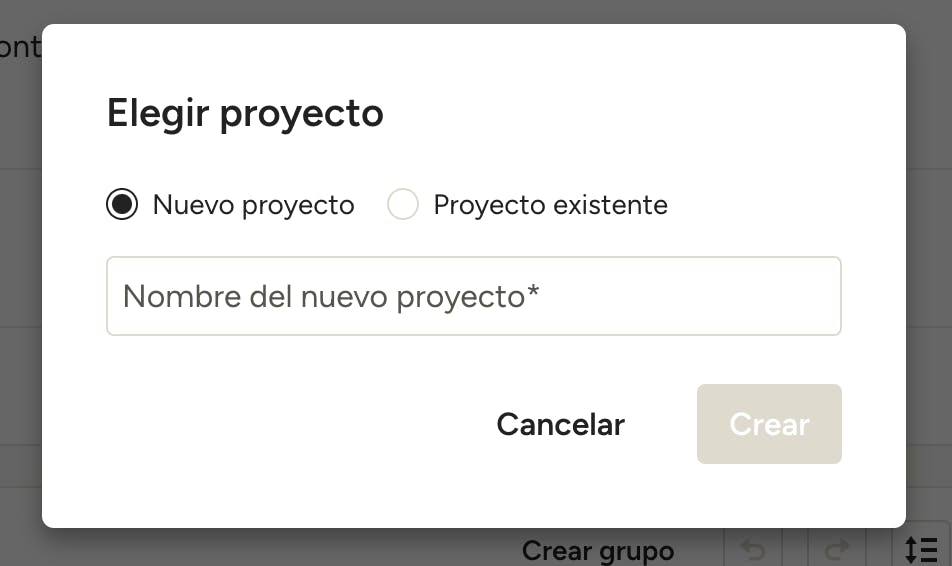This screenshot has width=952, height=566.
Task: Hit the forward curved arrow in the toolbar
Action: click(836, 549)
